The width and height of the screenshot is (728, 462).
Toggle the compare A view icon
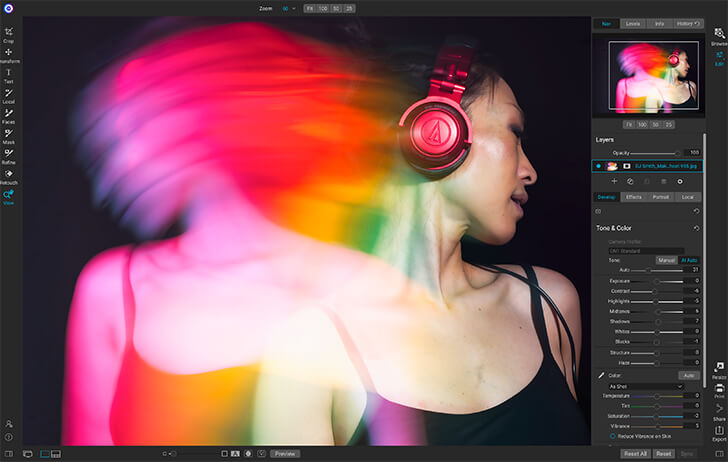coord(235,454)
